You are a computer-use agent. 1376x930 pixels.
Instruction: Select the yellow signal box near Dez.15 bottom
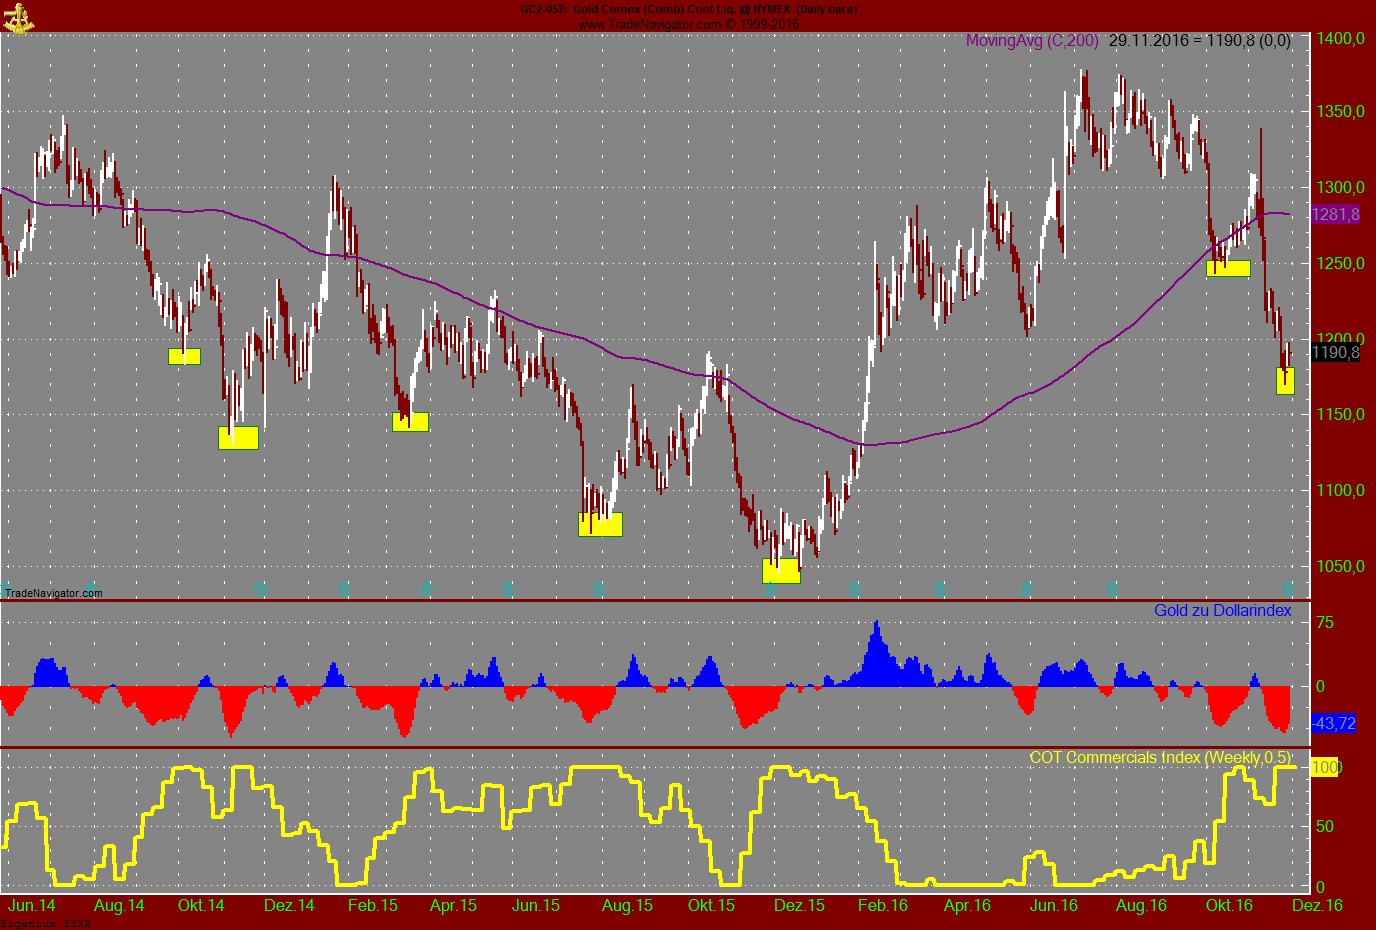[x=782, y=571]
